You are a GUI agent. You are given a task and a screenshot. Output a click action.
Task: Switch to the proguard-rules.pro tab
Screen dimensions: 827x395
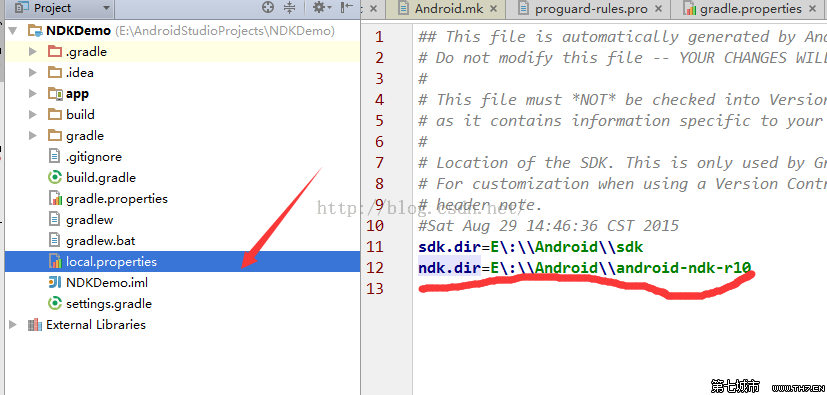point(584,9)
